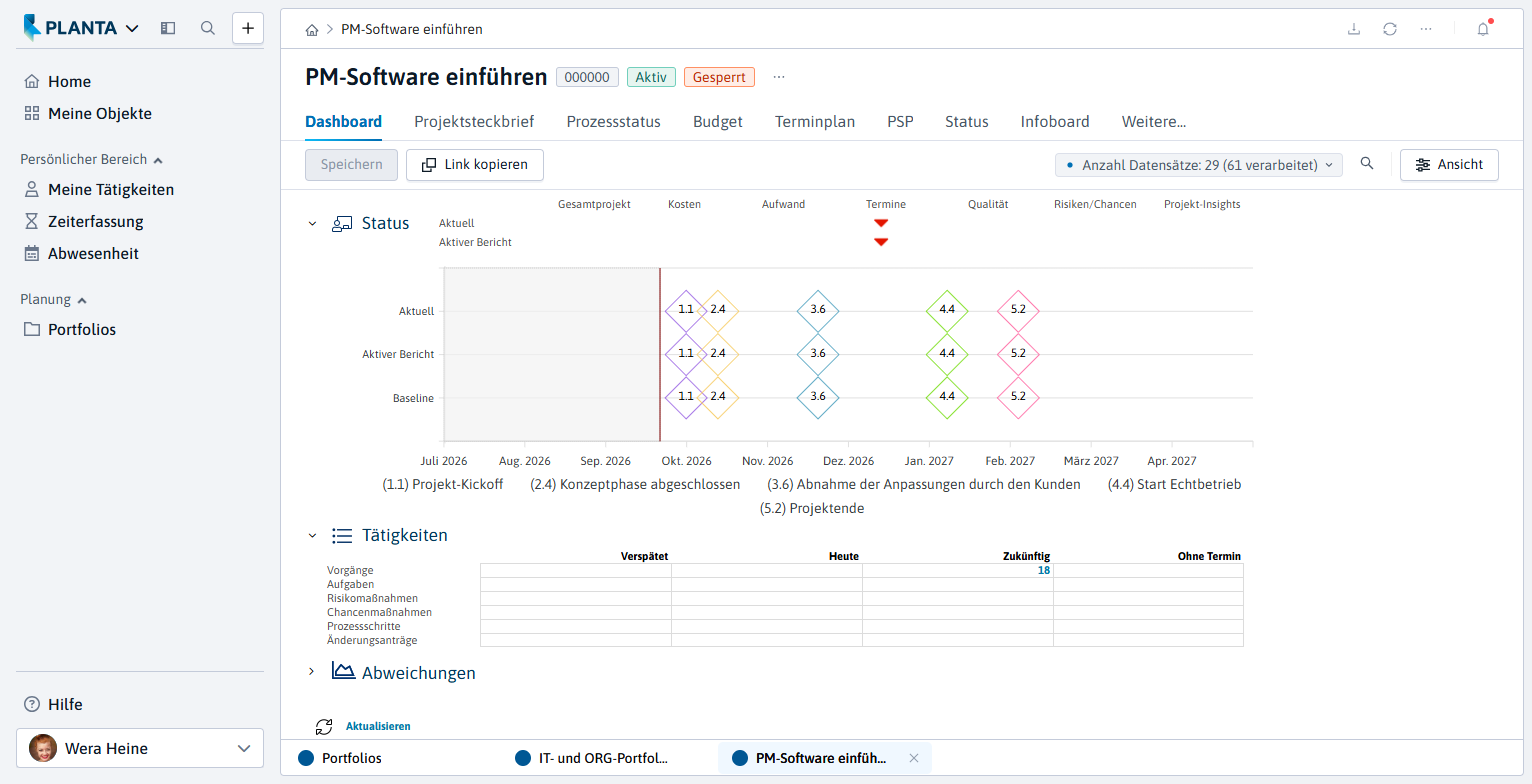
Task: Open the search icon in sidebar header
Action: coord(208,28)
